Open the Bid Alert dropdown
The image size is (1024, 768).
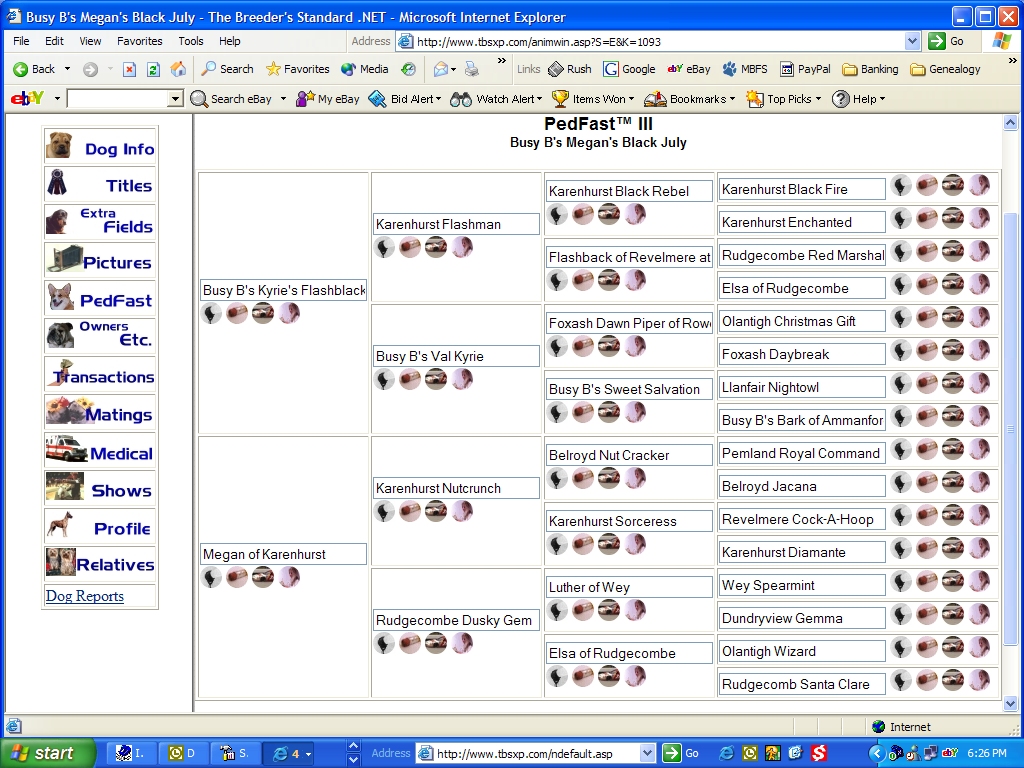tap(405, 99)
